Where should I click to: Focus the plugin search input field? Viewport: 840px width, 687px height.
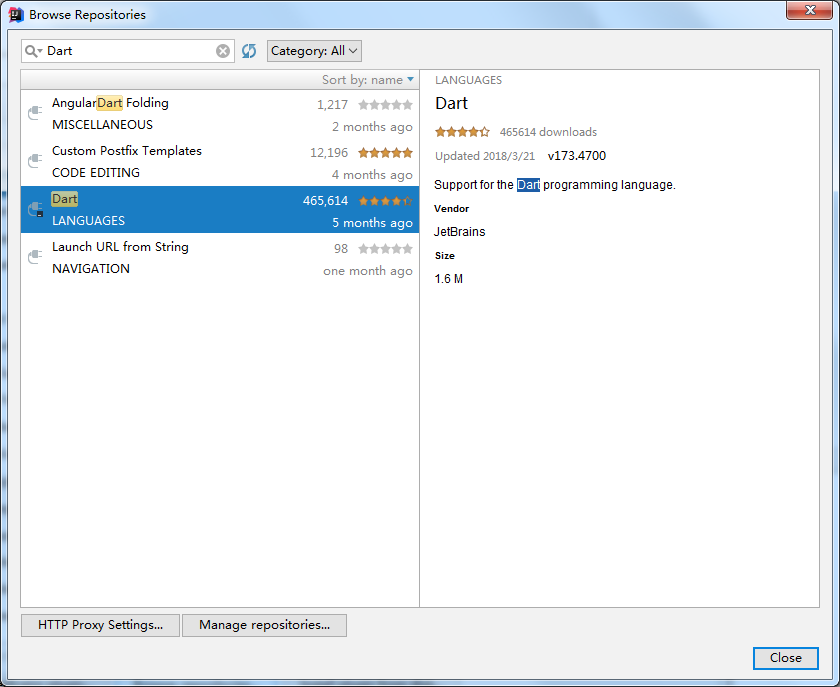click(x=128, y=51)
